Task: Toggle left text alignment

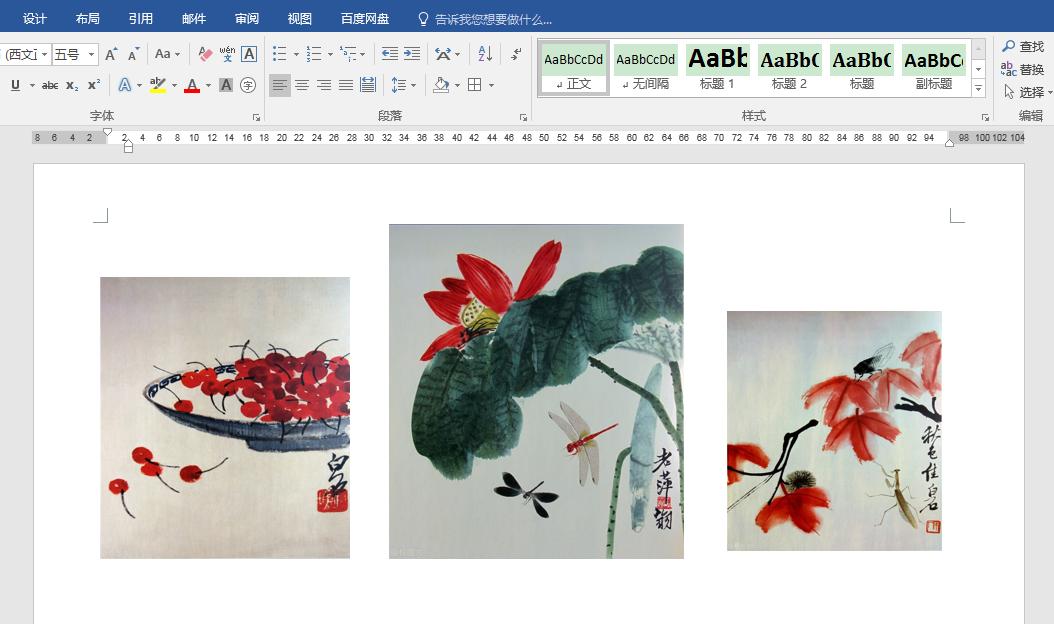Action: (x=280, y=86)
